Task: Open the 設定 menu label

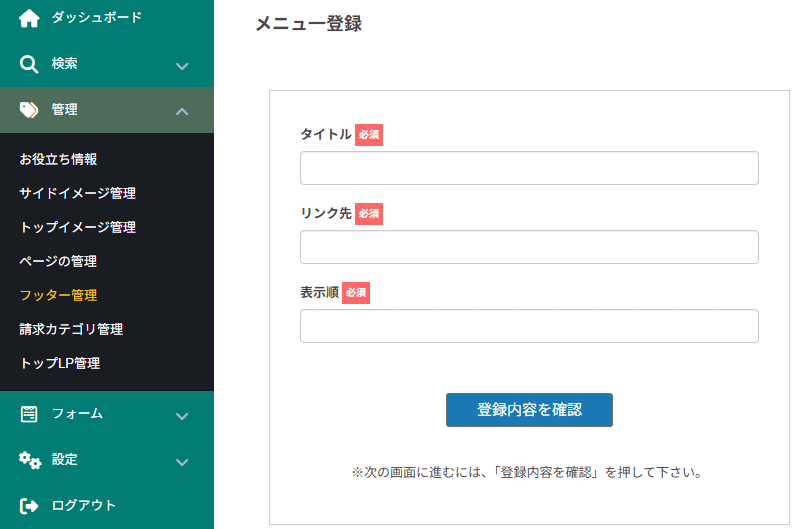Action: 65,459
